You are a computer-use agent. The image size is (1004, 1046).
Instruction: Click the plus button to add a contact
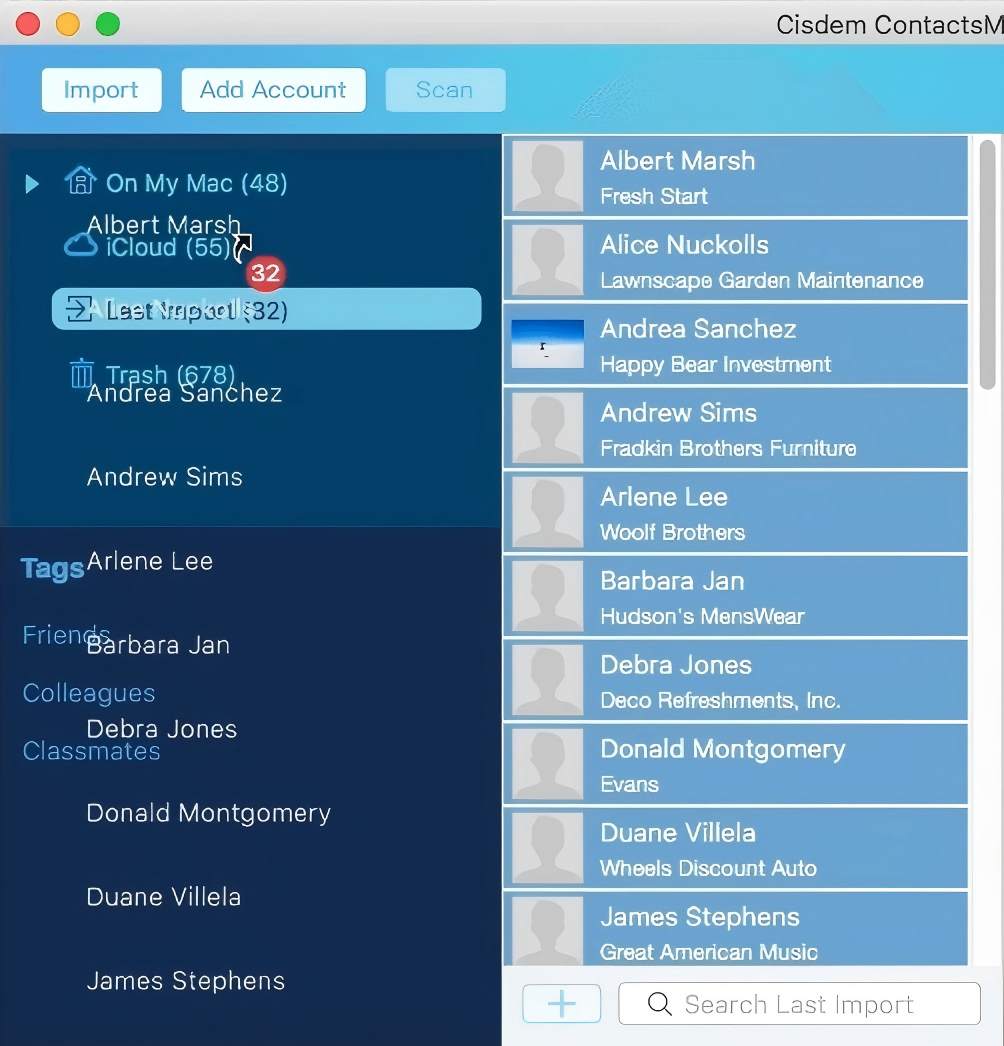pyautogui.click(x=561, y=1004)
